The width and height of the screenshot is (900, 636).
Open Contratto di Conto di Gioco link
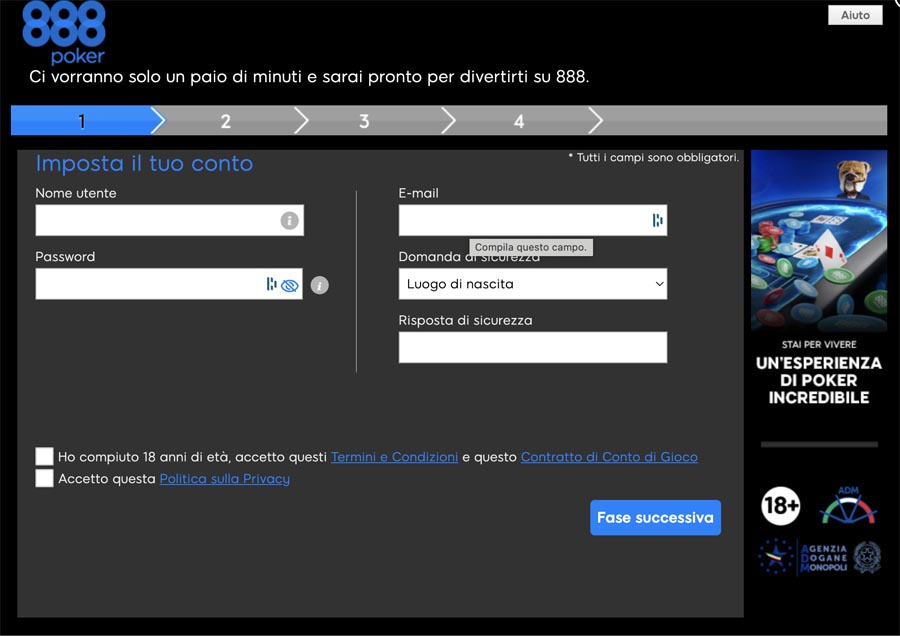609,457
